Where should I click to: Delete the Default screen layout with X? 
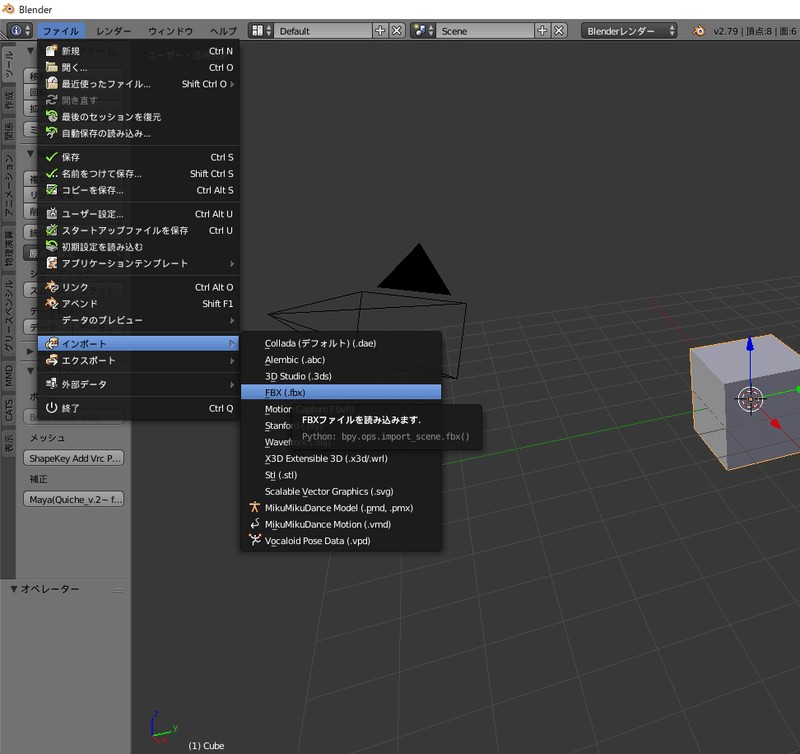coord(396,31)
